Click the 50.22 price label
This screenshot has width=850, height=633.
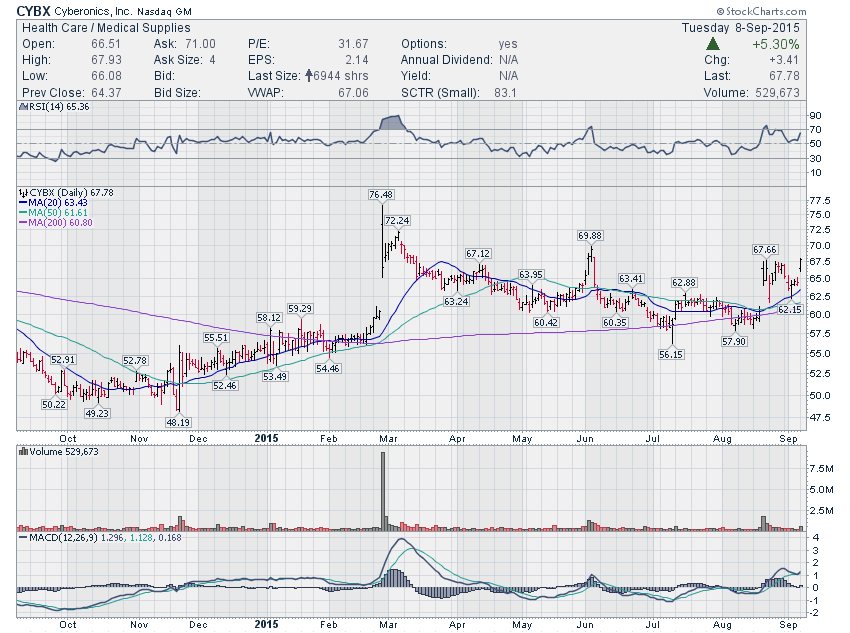pos(54,404)
